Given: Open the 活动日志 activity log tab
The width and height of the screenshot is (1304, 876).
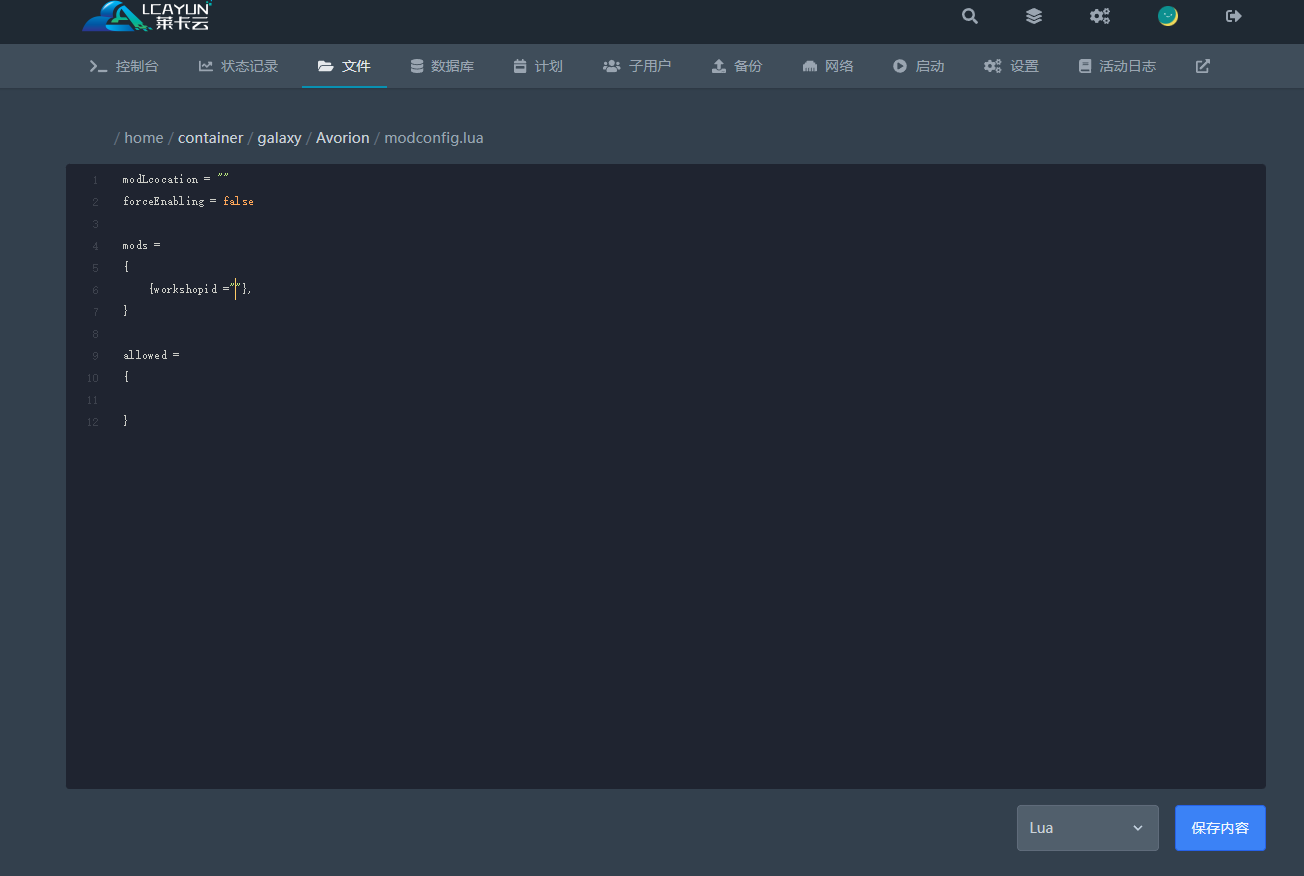Looking at the screenshot, I should coord(1117,66).
